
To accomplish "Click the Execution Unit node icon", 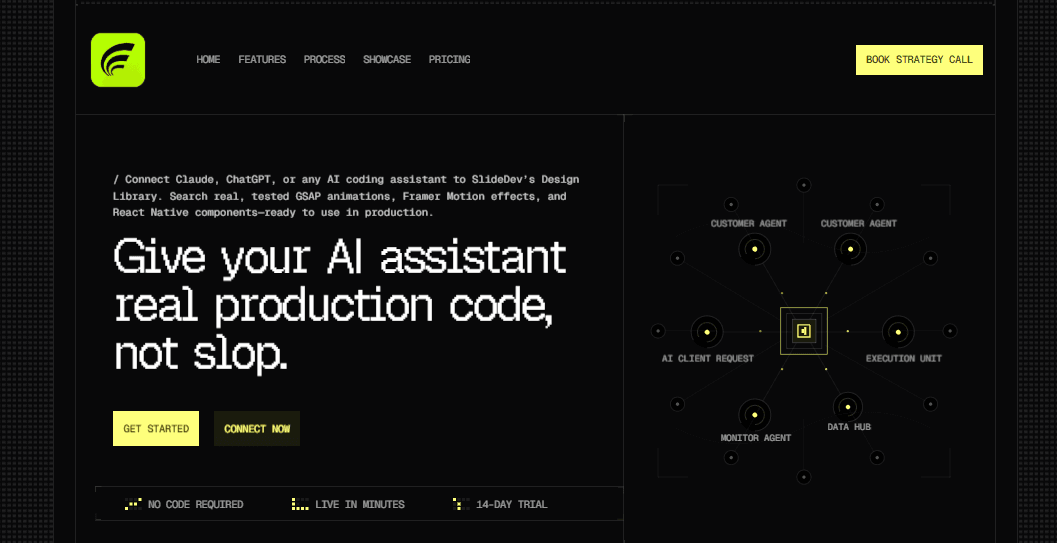I will tap(898, 331).
